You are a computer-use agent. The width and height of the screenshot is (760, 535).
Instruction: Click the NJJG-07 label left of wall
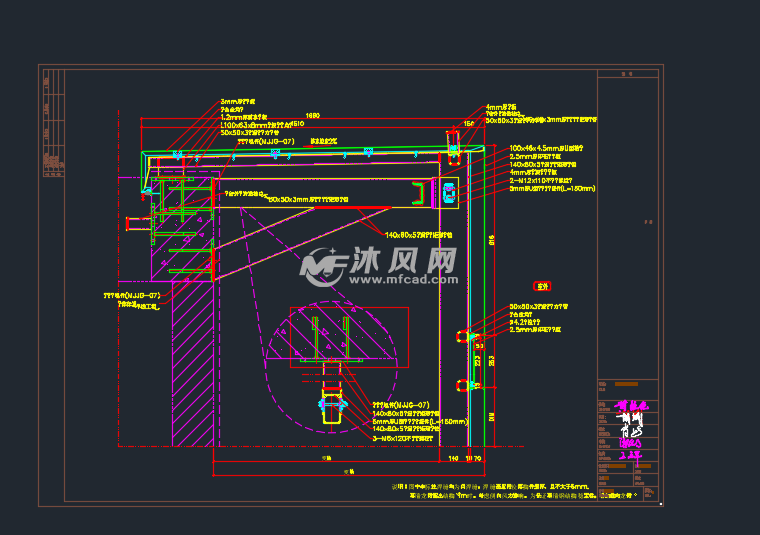pyautogui.click(x=132, y=296)
